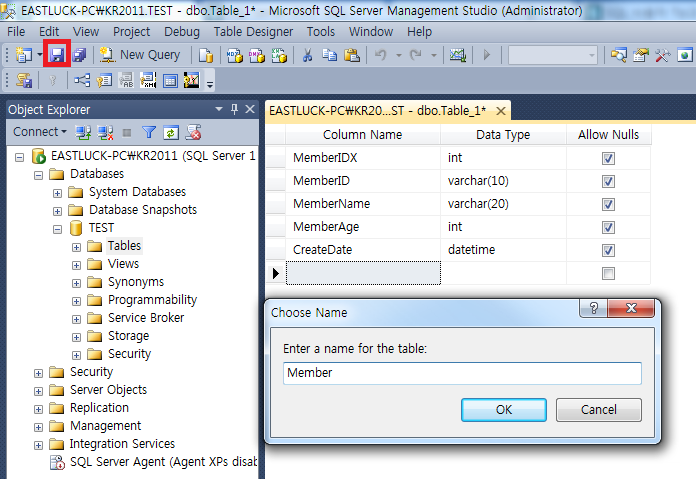Click Manage XML Indexes icon
Screen dimensions: 696x479
click(148, 80)
